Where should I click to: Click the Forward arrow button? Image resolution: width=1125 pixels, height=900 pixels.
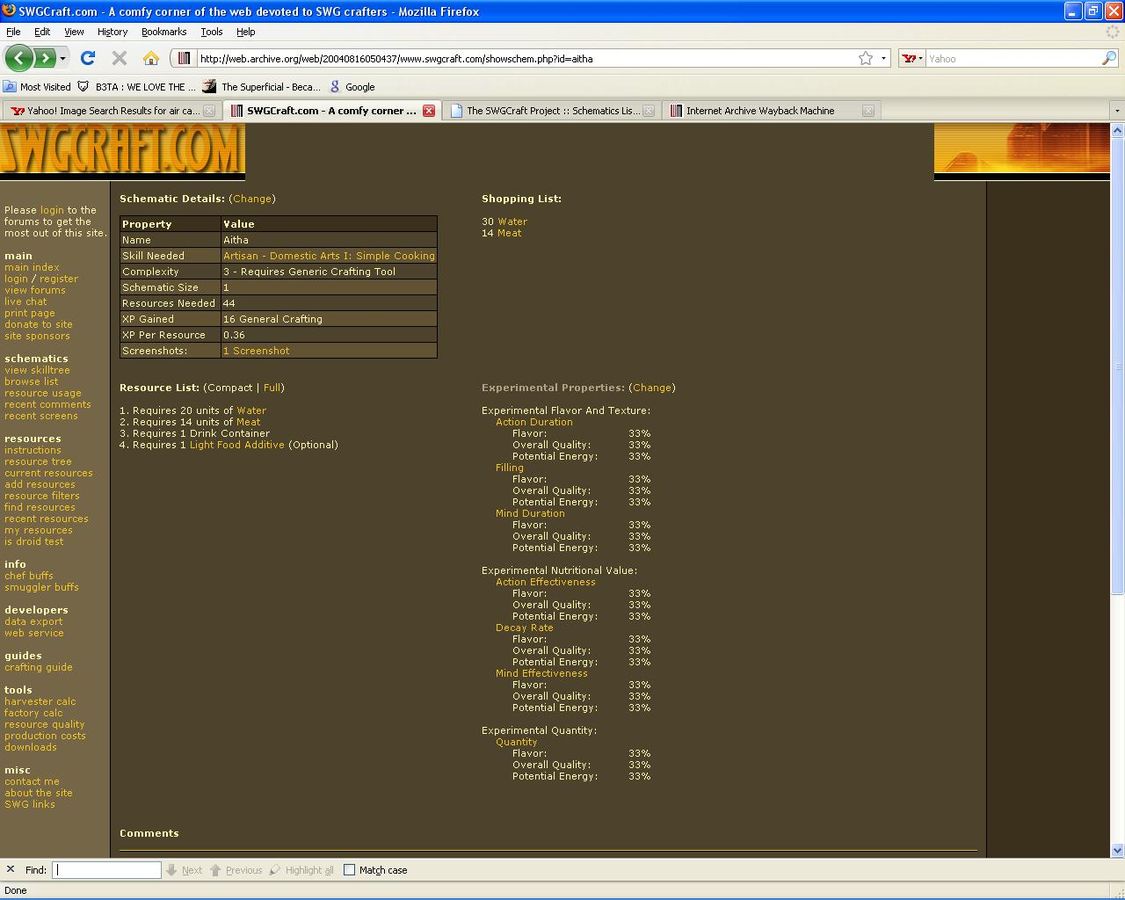[x=45, y=58]
